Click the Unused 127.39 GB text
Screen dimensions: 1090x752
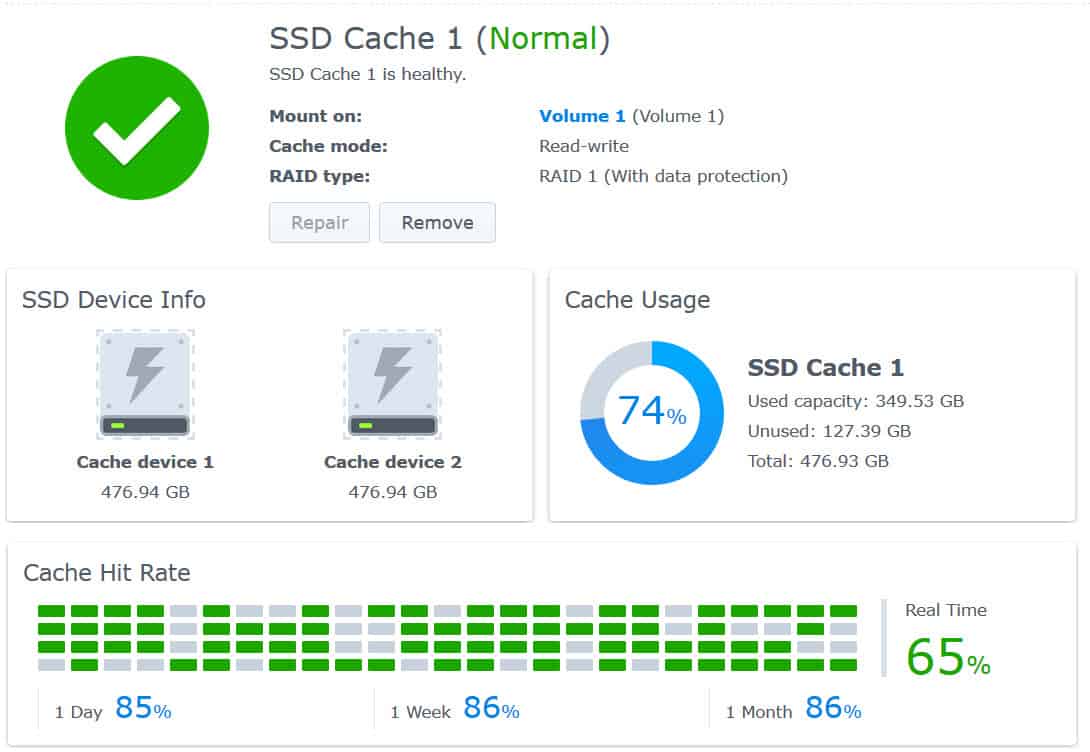pyautogui.click(x=829, y=431)
